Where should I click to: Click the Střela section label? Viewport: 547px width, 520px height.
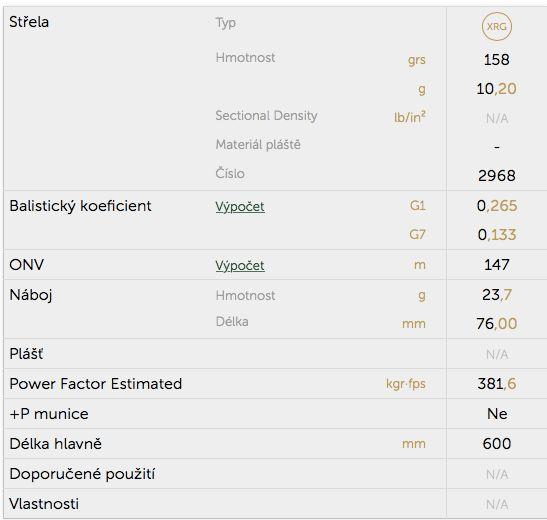29,22
